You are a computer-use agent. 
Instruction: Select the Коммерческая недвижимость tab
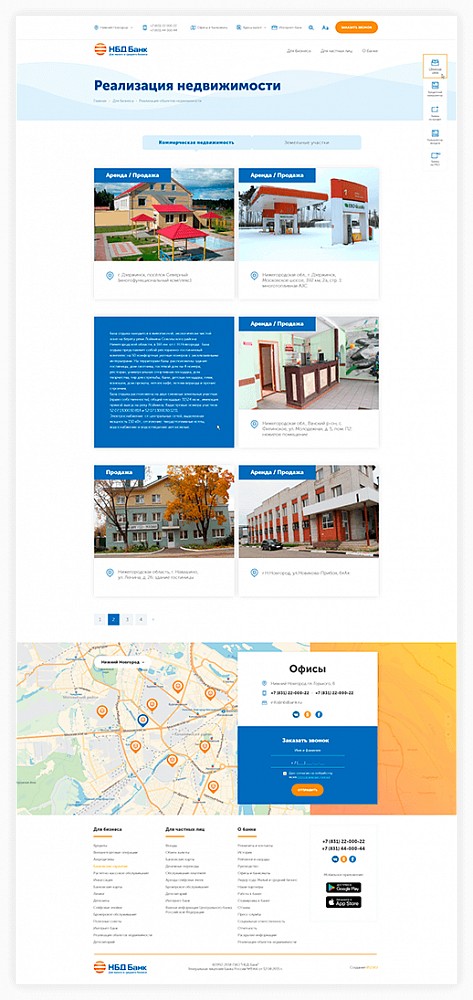196,142
